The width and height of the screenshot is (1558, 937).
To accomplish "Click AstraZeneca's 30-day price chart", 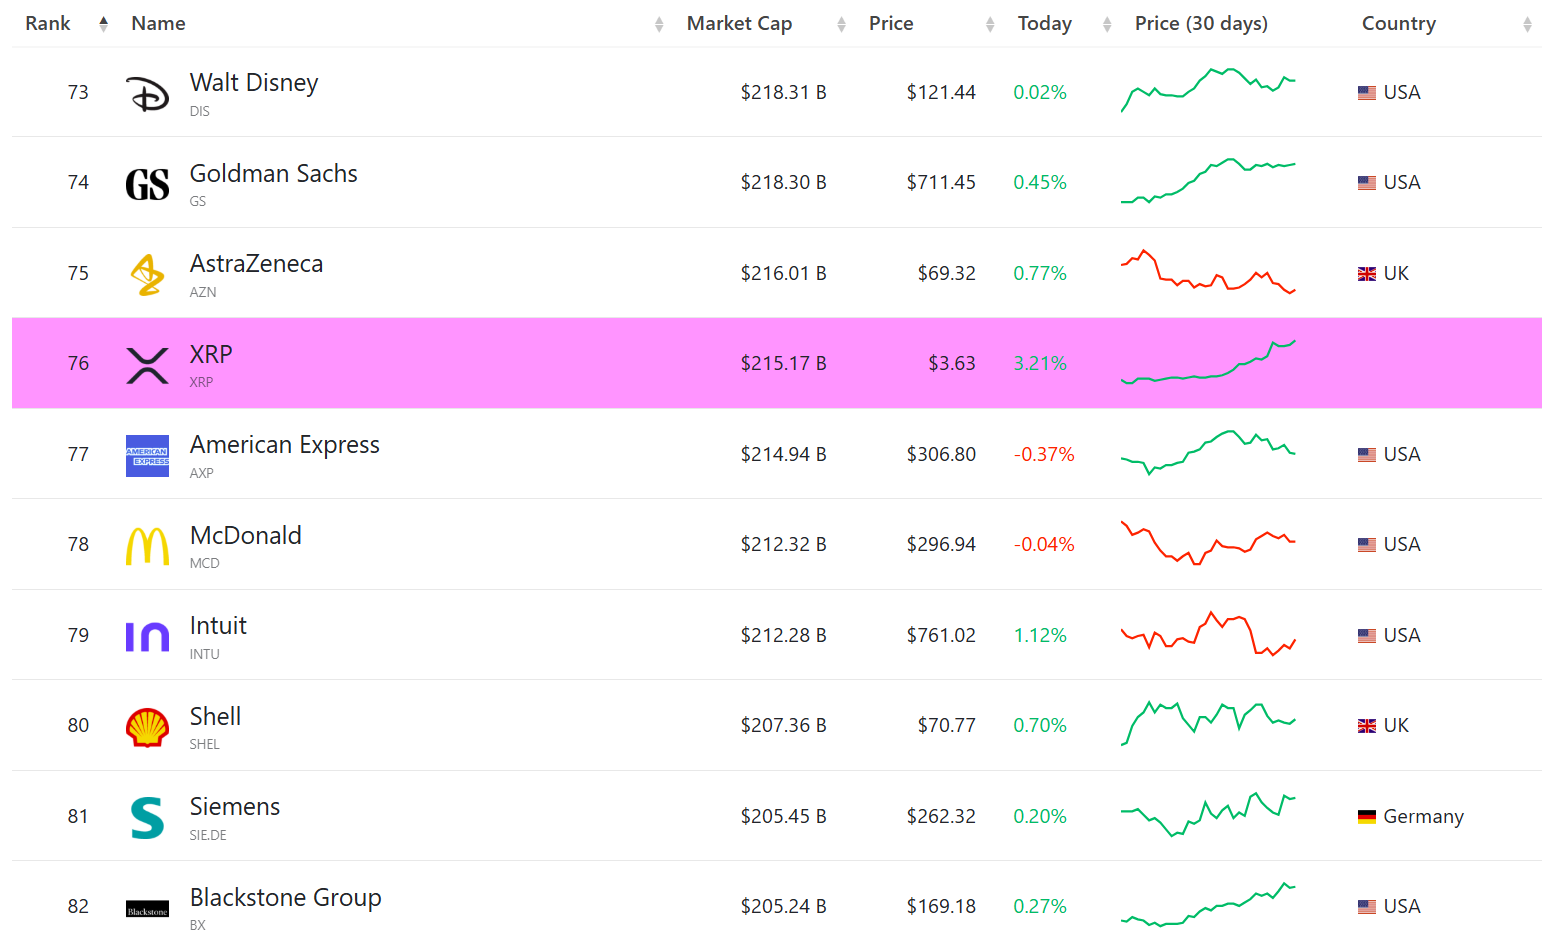I will (x=1208, y=271).
